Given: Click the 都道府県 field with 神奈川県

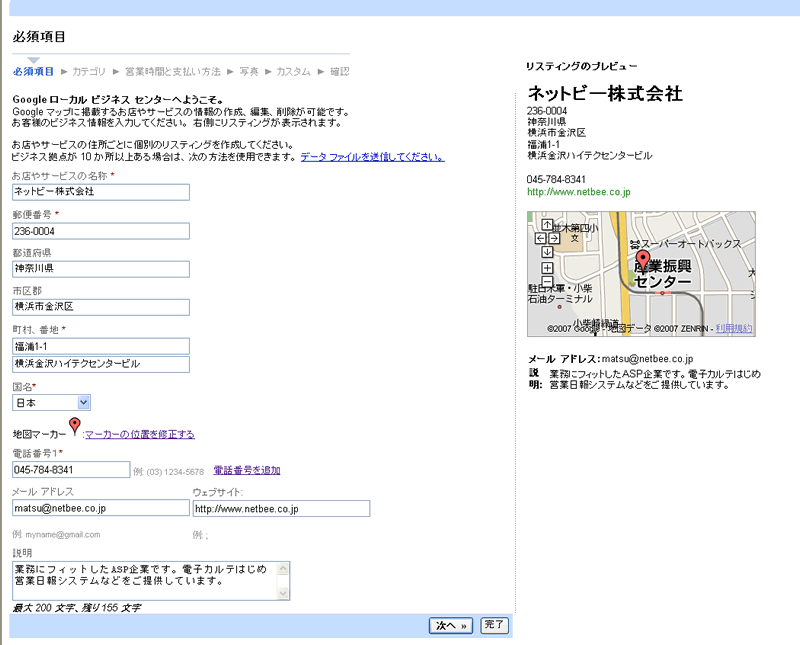Looking at the screenshot, I should coord(101,269).
